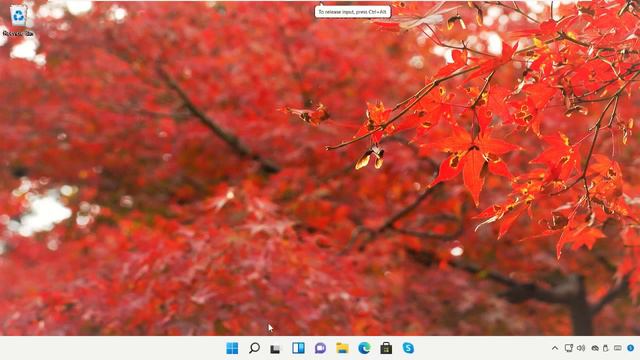
Task: Open the volume speaker tray icon
Action: point(581,348)
